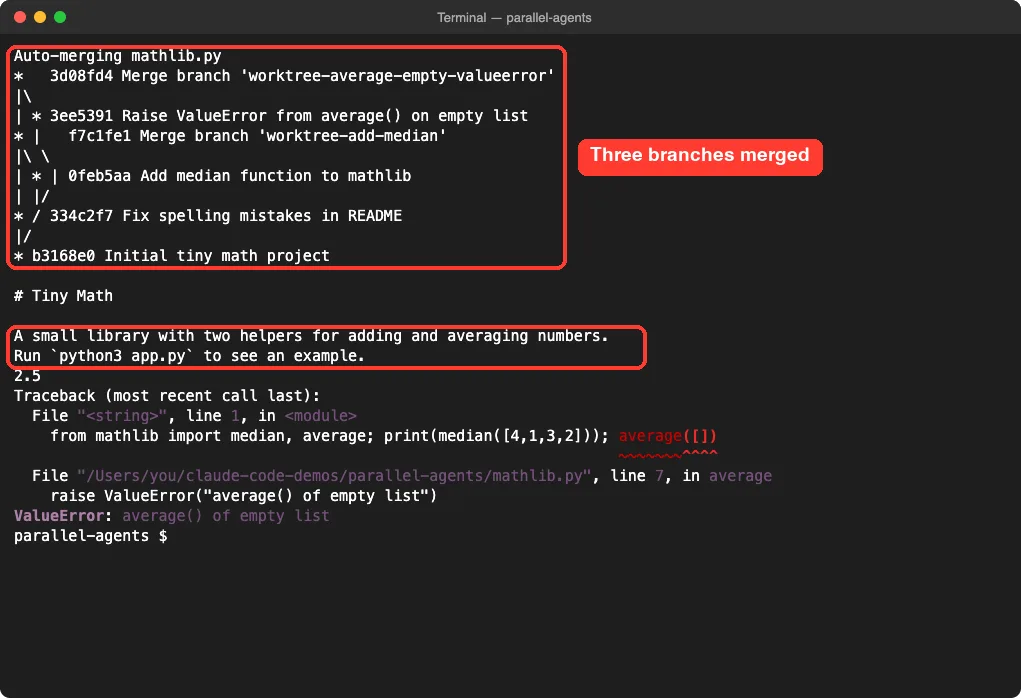Click 'Fix spelling mistakes in README' message
The height and width of the screenshot is (698, 1021).
pos(262,216)
